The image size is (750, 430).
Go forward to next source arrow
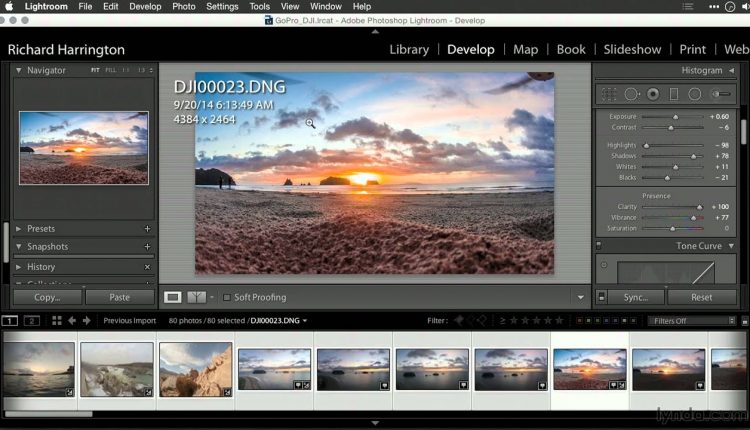tap(87, 320)
